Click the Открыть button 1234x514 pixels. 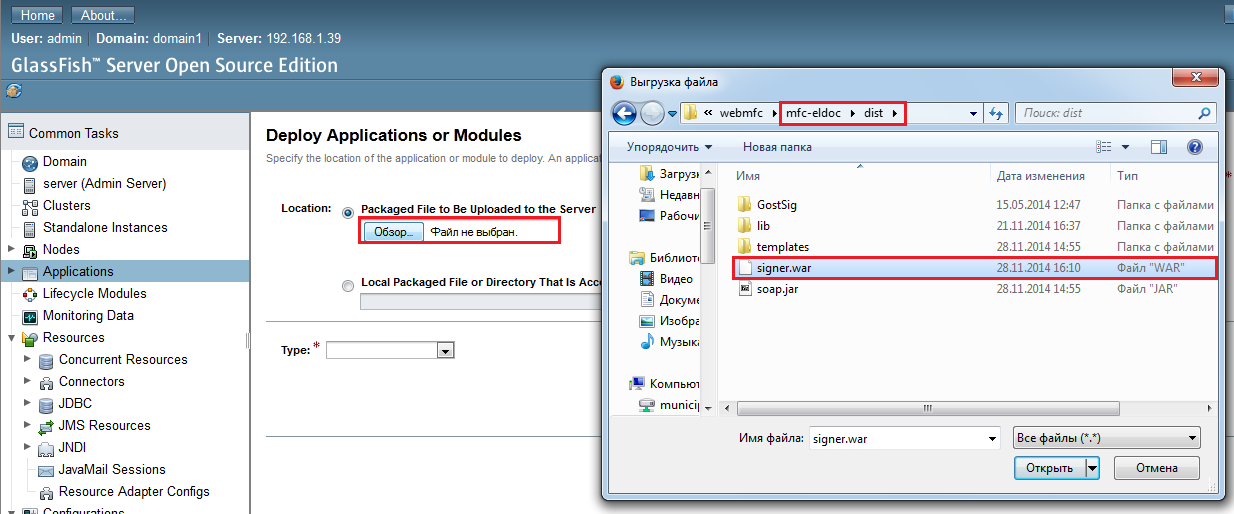[1048, 468]
